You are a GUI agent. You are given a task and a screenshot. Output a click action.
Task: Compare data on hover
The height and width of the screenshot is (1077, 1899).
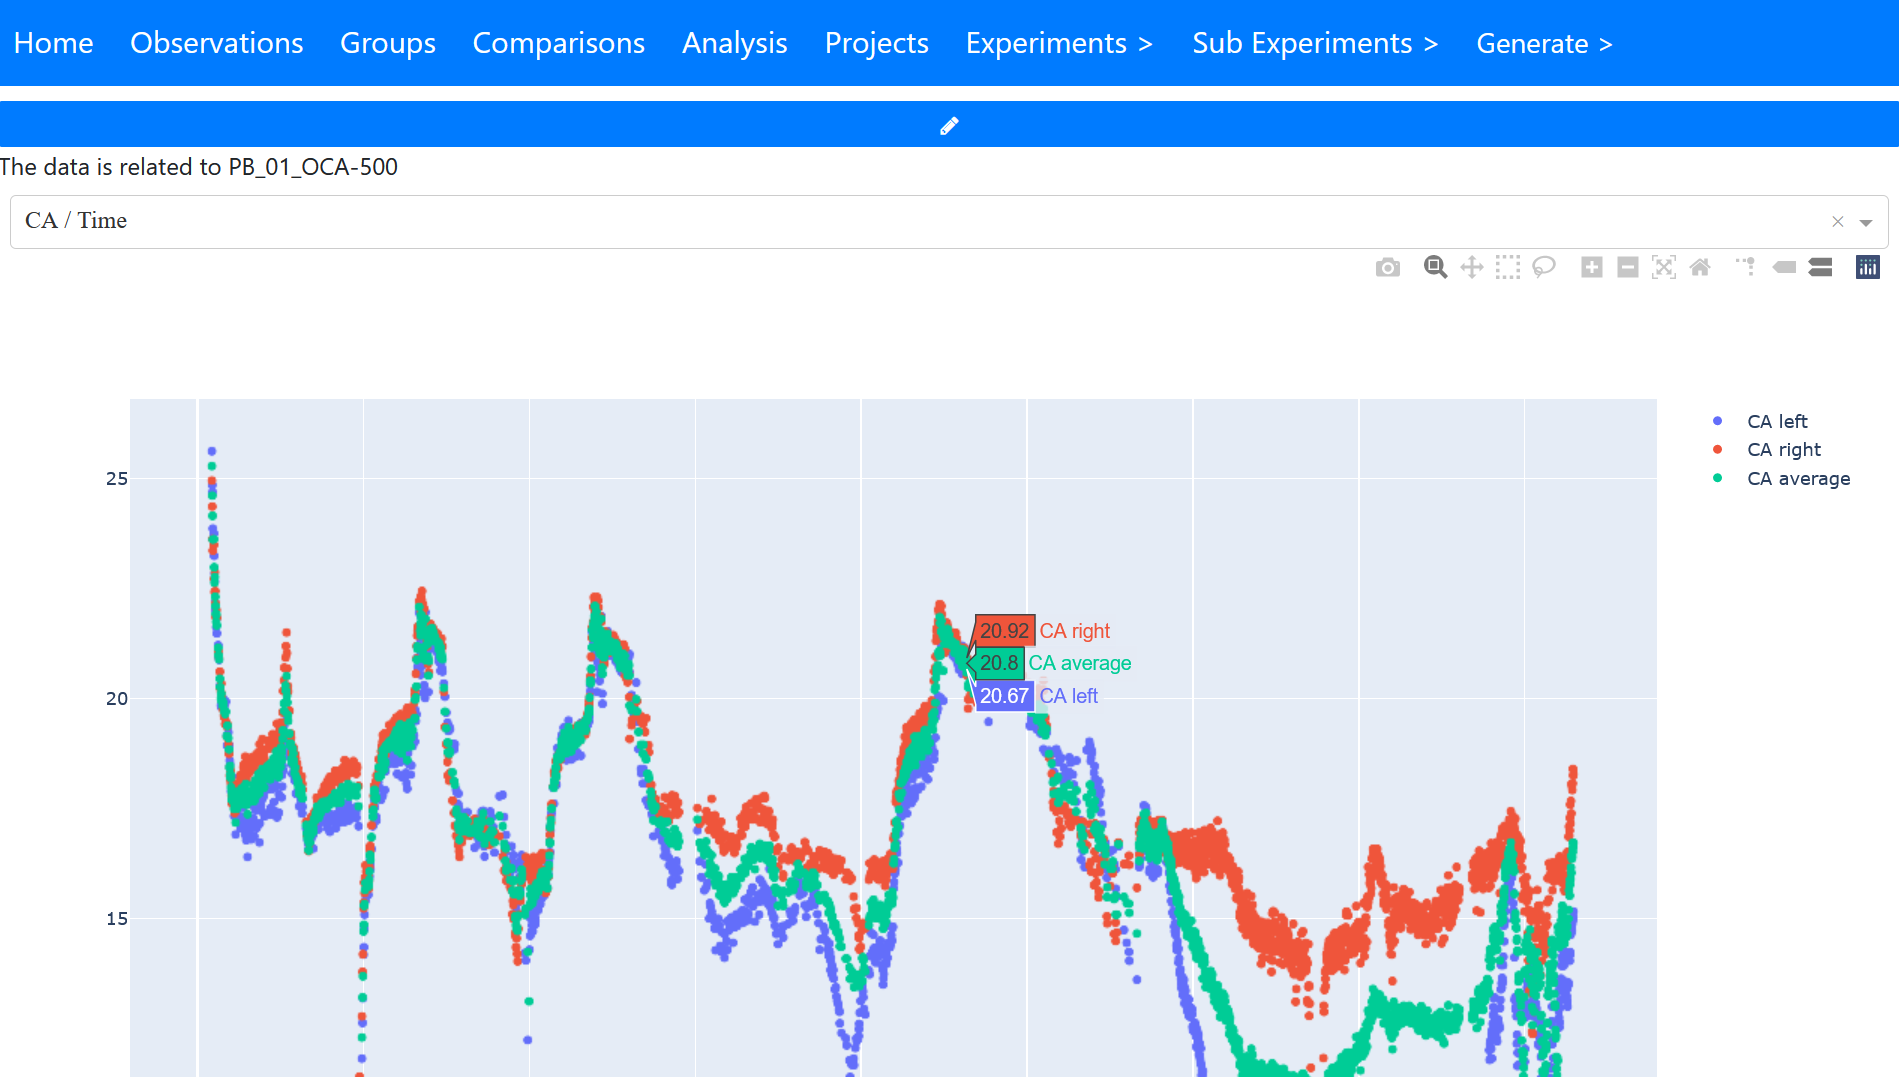pos(1820,267)
